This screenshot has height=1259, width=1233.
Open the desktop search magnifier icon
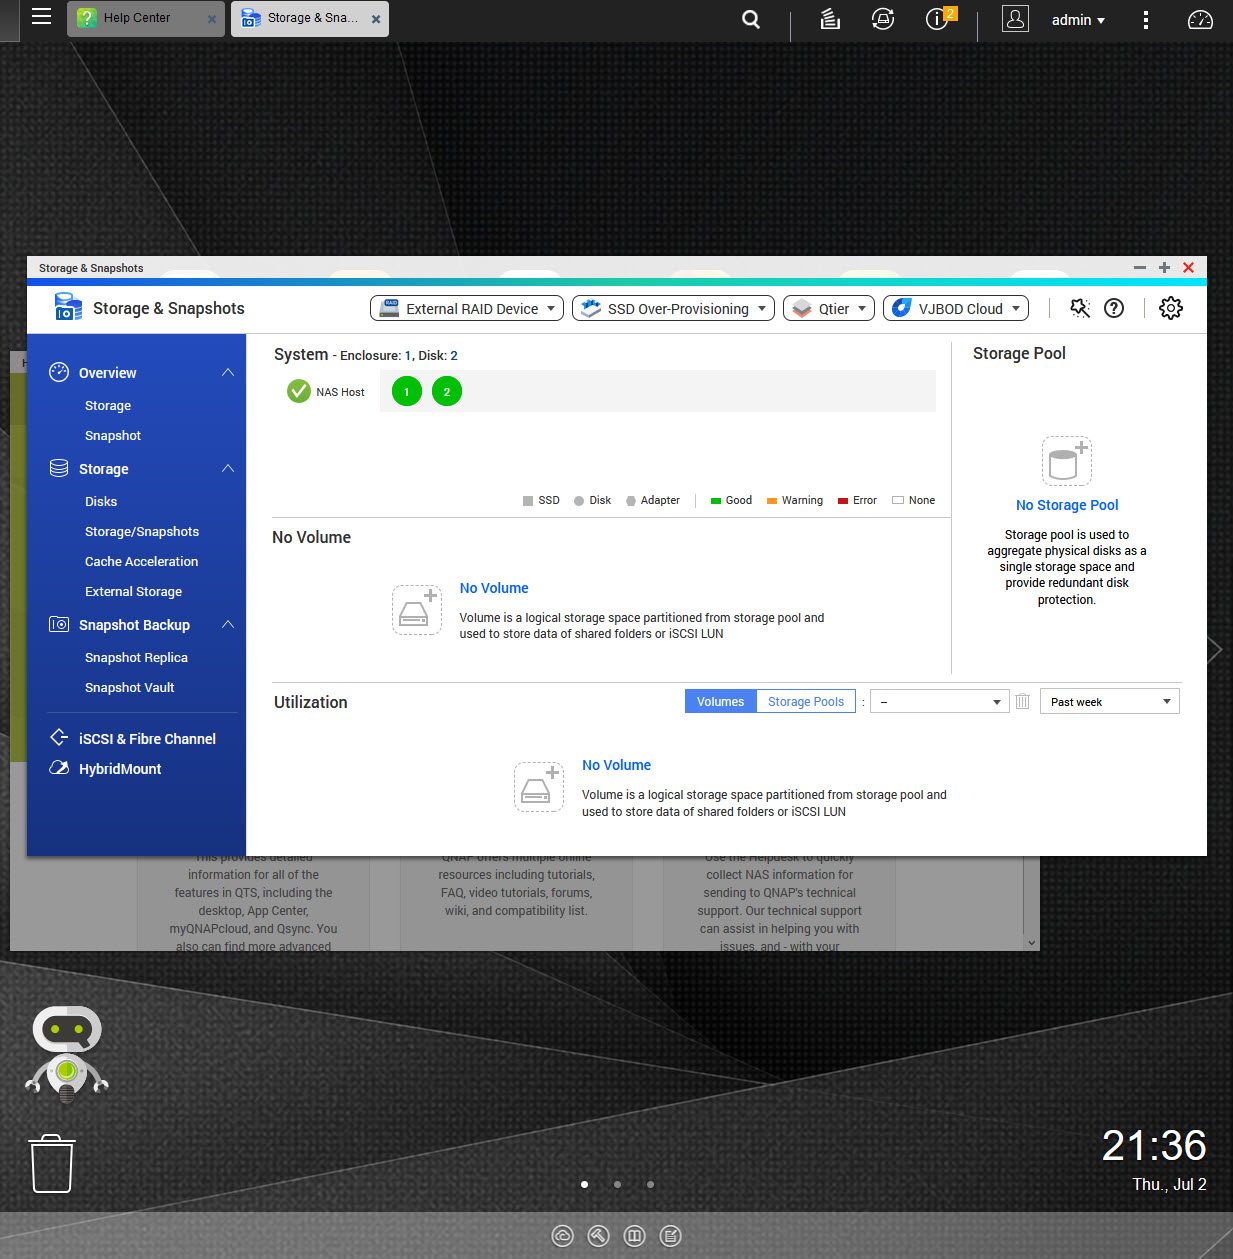pos(751,19)
